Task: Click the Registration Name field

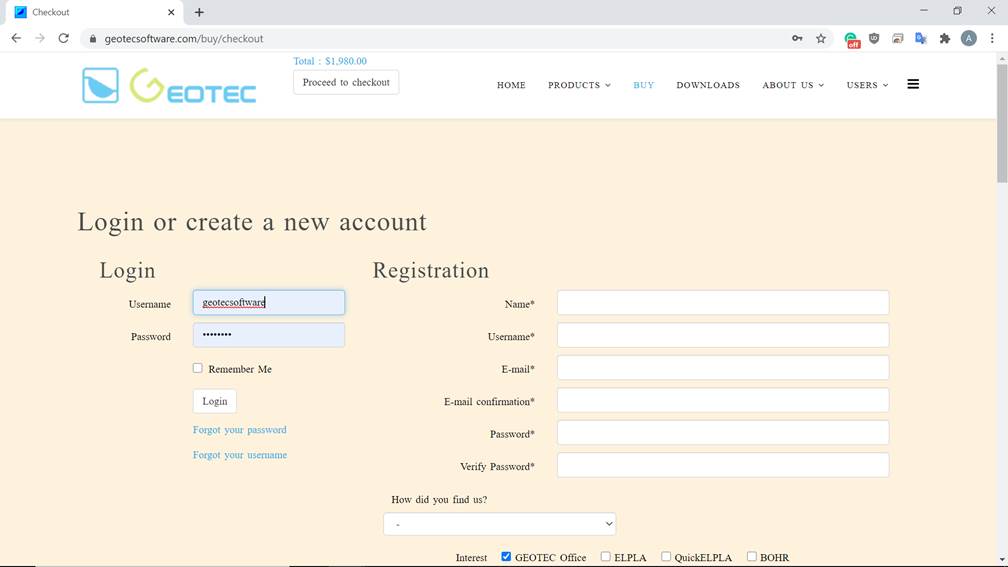Action: [723, 303]
